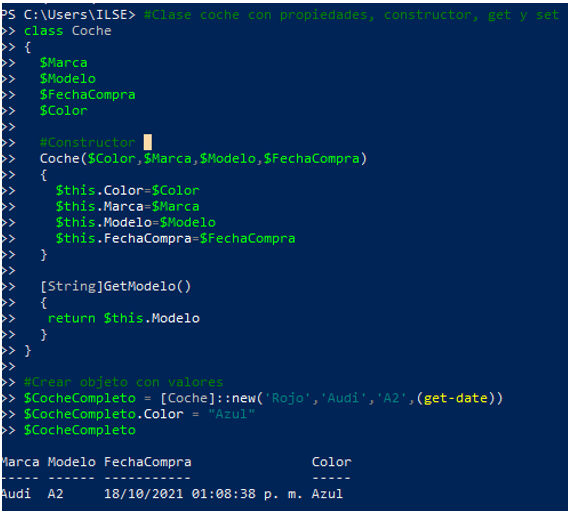The image size is (568, 511).
Task: Click the [String]GetModelo() method signature
Action: [x=116, y=286]
